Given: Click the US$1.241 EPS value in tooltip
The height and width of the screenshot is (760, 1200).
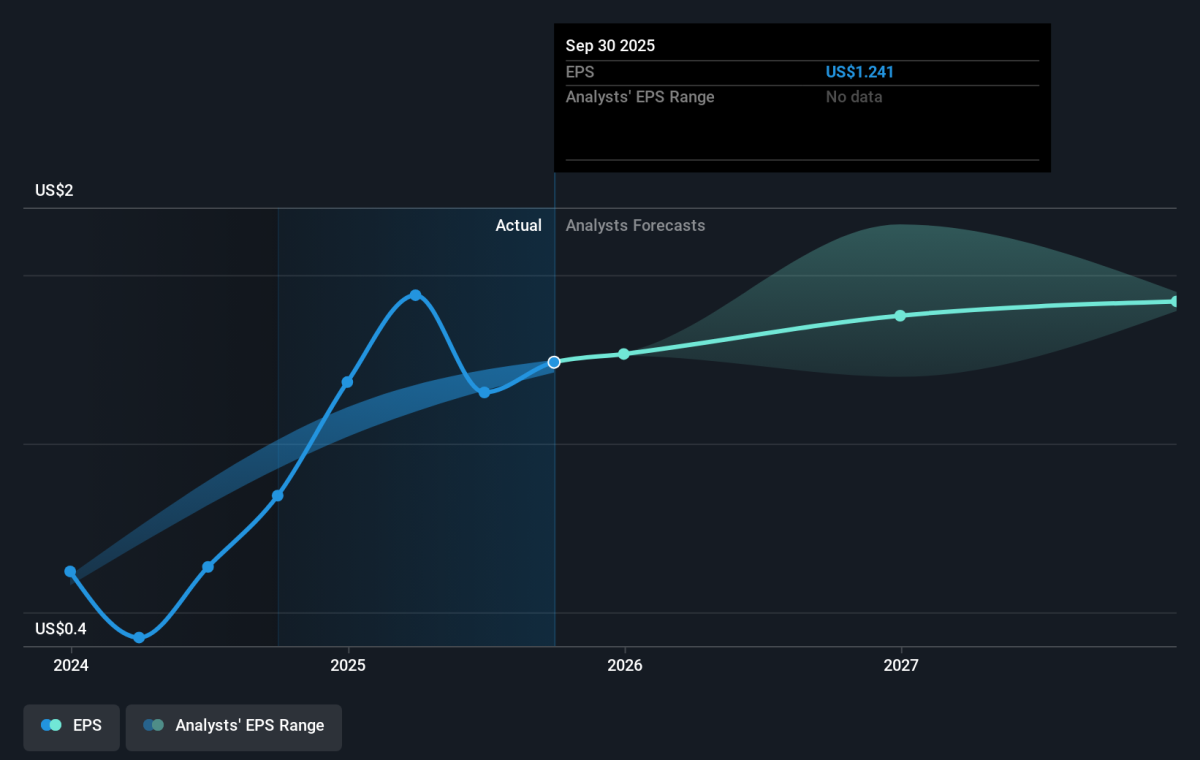Looking at the screenshot, I should tap(859, 72).
